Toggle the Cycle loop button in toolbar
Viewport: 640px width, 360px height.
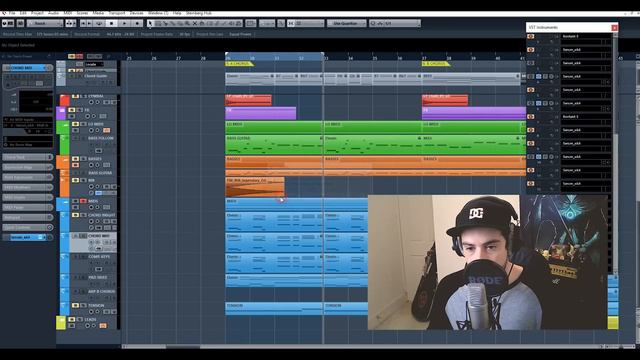98,24
